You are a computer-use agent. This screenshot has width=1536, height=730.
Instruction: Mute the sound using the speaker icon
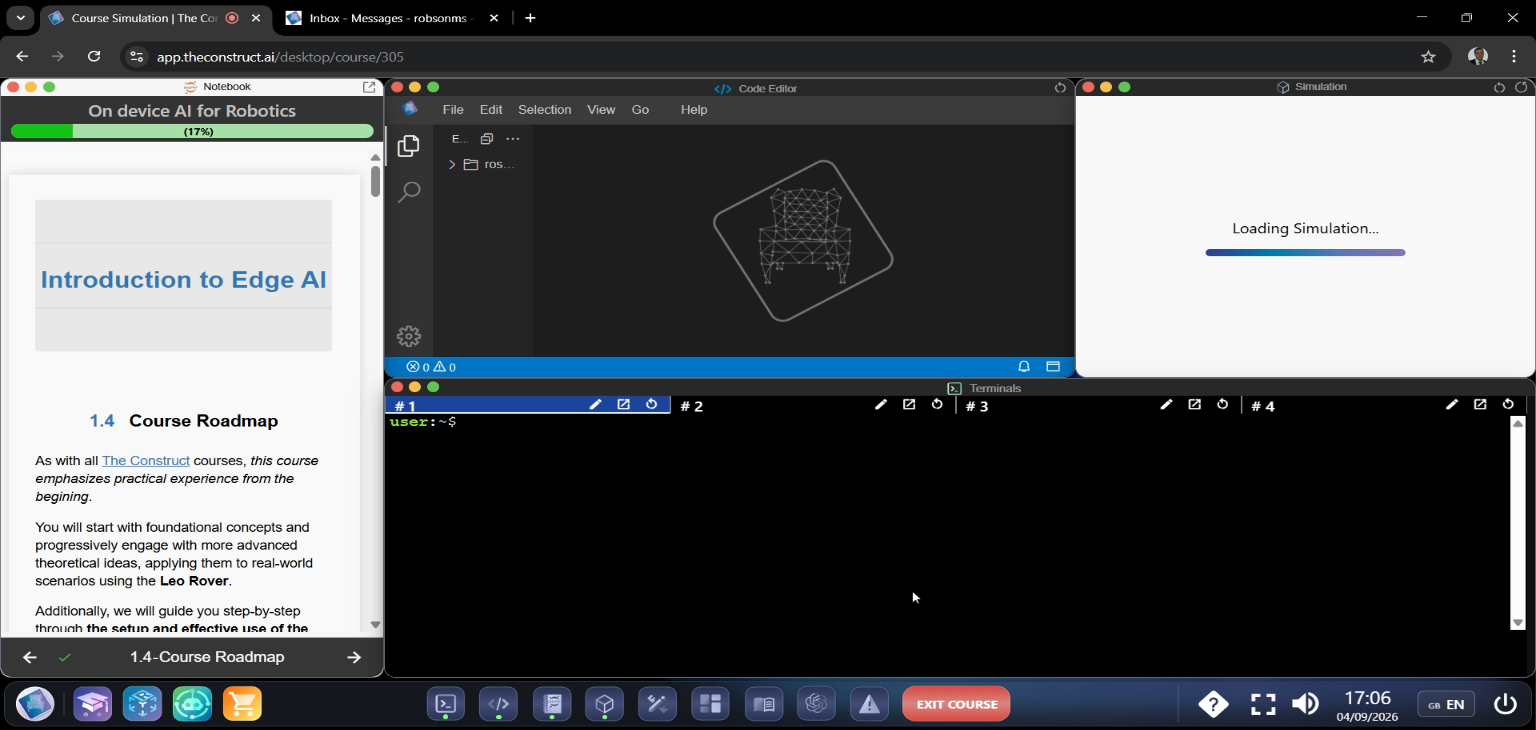tap(1305, 704)
